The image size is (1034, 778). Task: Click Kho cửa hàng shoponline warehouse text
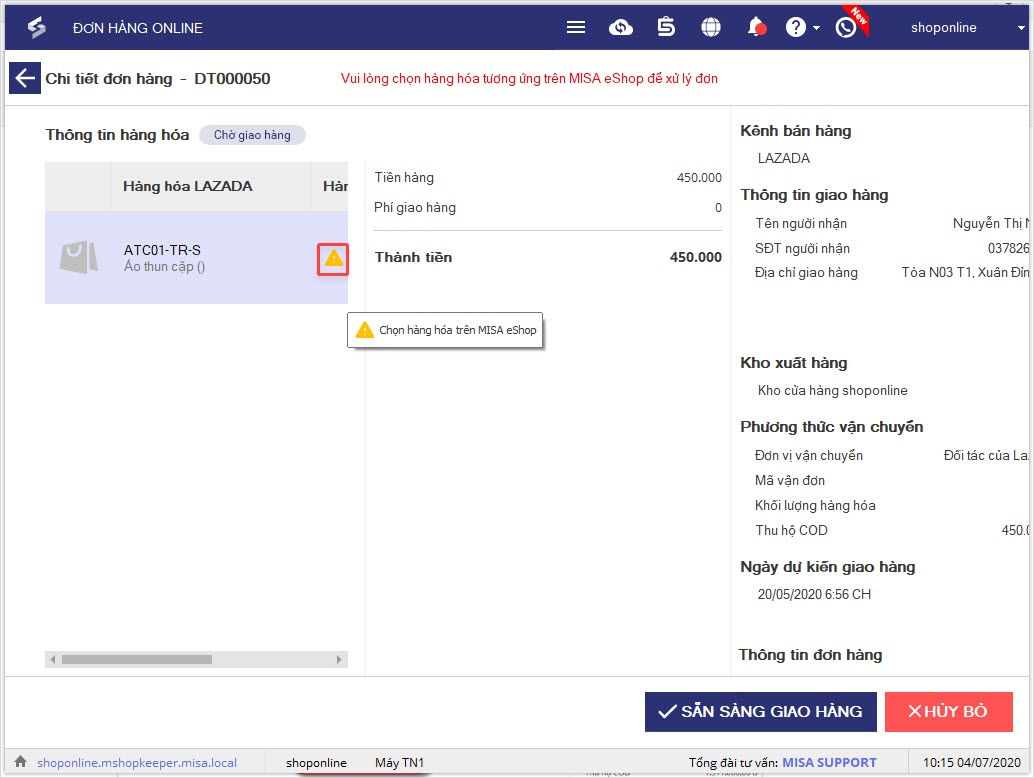(832, 390)
